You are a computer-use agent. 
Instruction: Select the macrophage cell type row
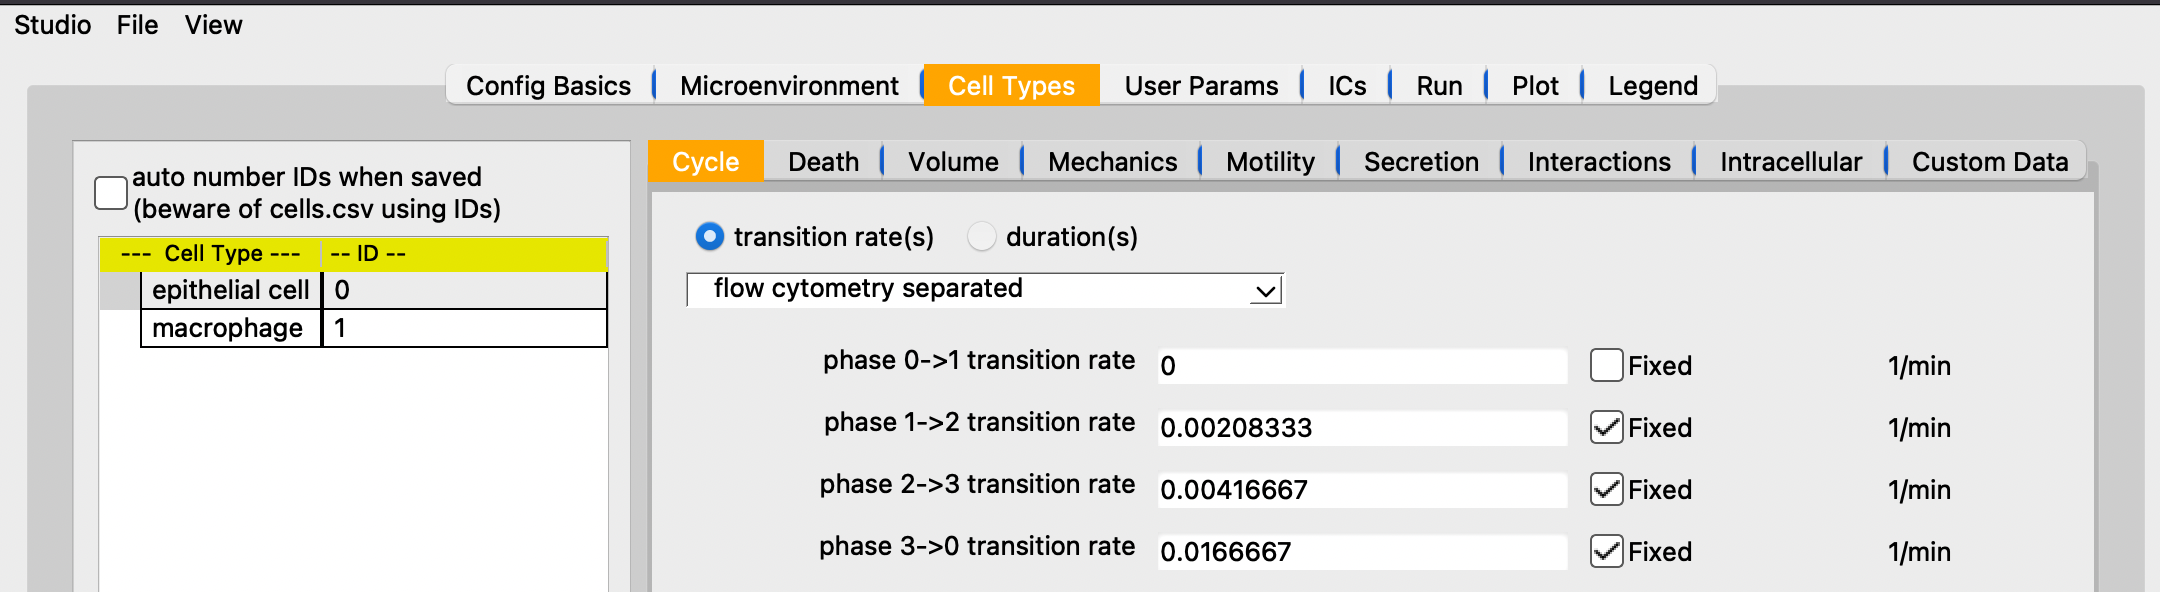tap(374, 328)
